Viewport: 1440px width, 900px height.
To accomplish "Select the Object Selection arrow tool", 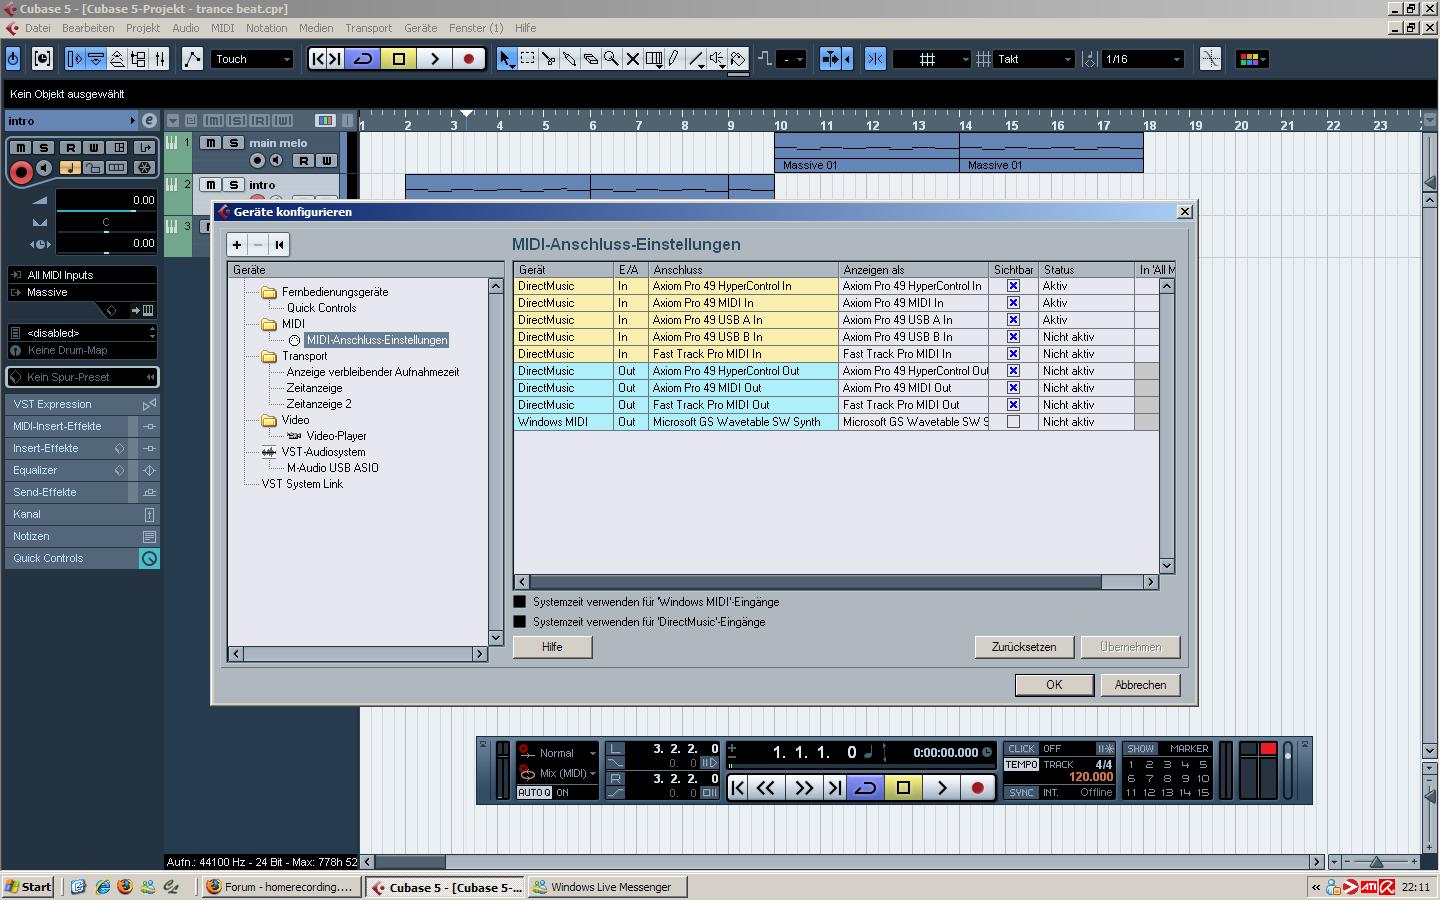I will coord(506,59).
